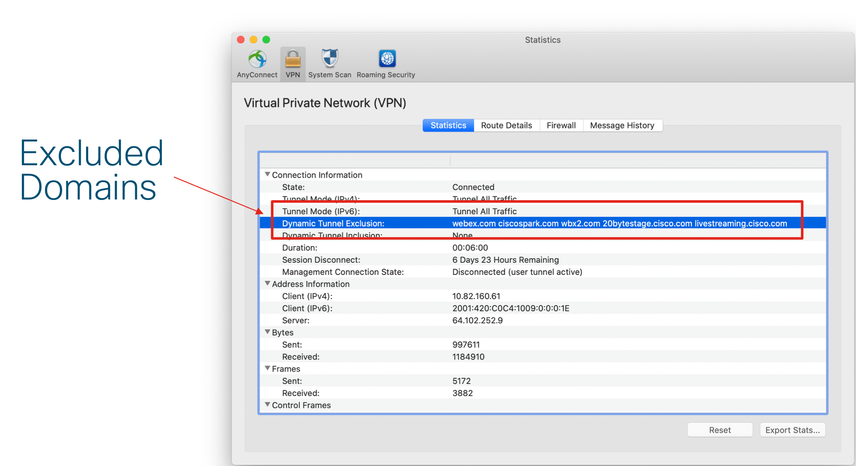Select the Management Connection State row
This screenshot has width=856, height=466.
[x=543, y=272]
